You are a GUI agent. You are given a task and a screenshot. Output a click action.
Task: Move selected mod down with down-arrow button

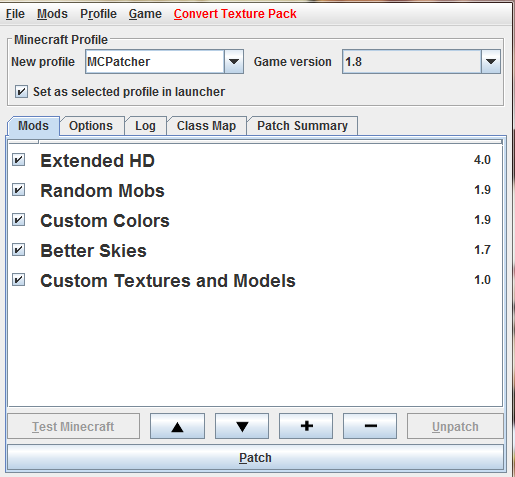click(242, 426)
